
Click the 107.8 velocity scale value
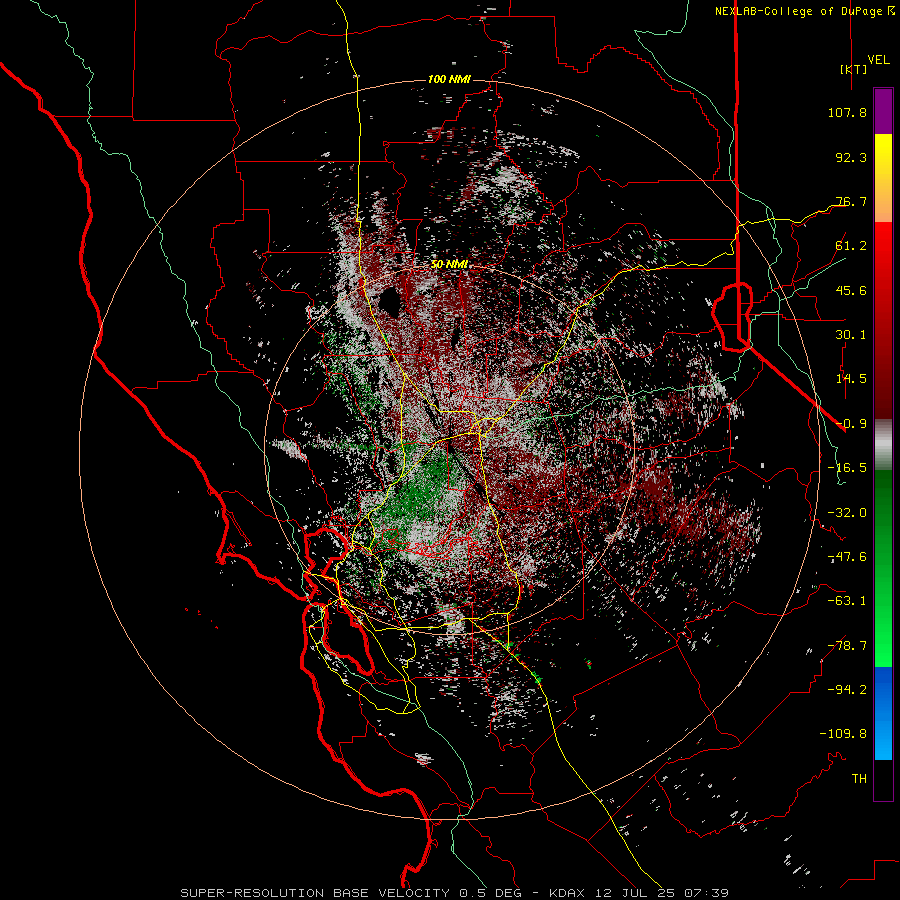tap(847, 112)
